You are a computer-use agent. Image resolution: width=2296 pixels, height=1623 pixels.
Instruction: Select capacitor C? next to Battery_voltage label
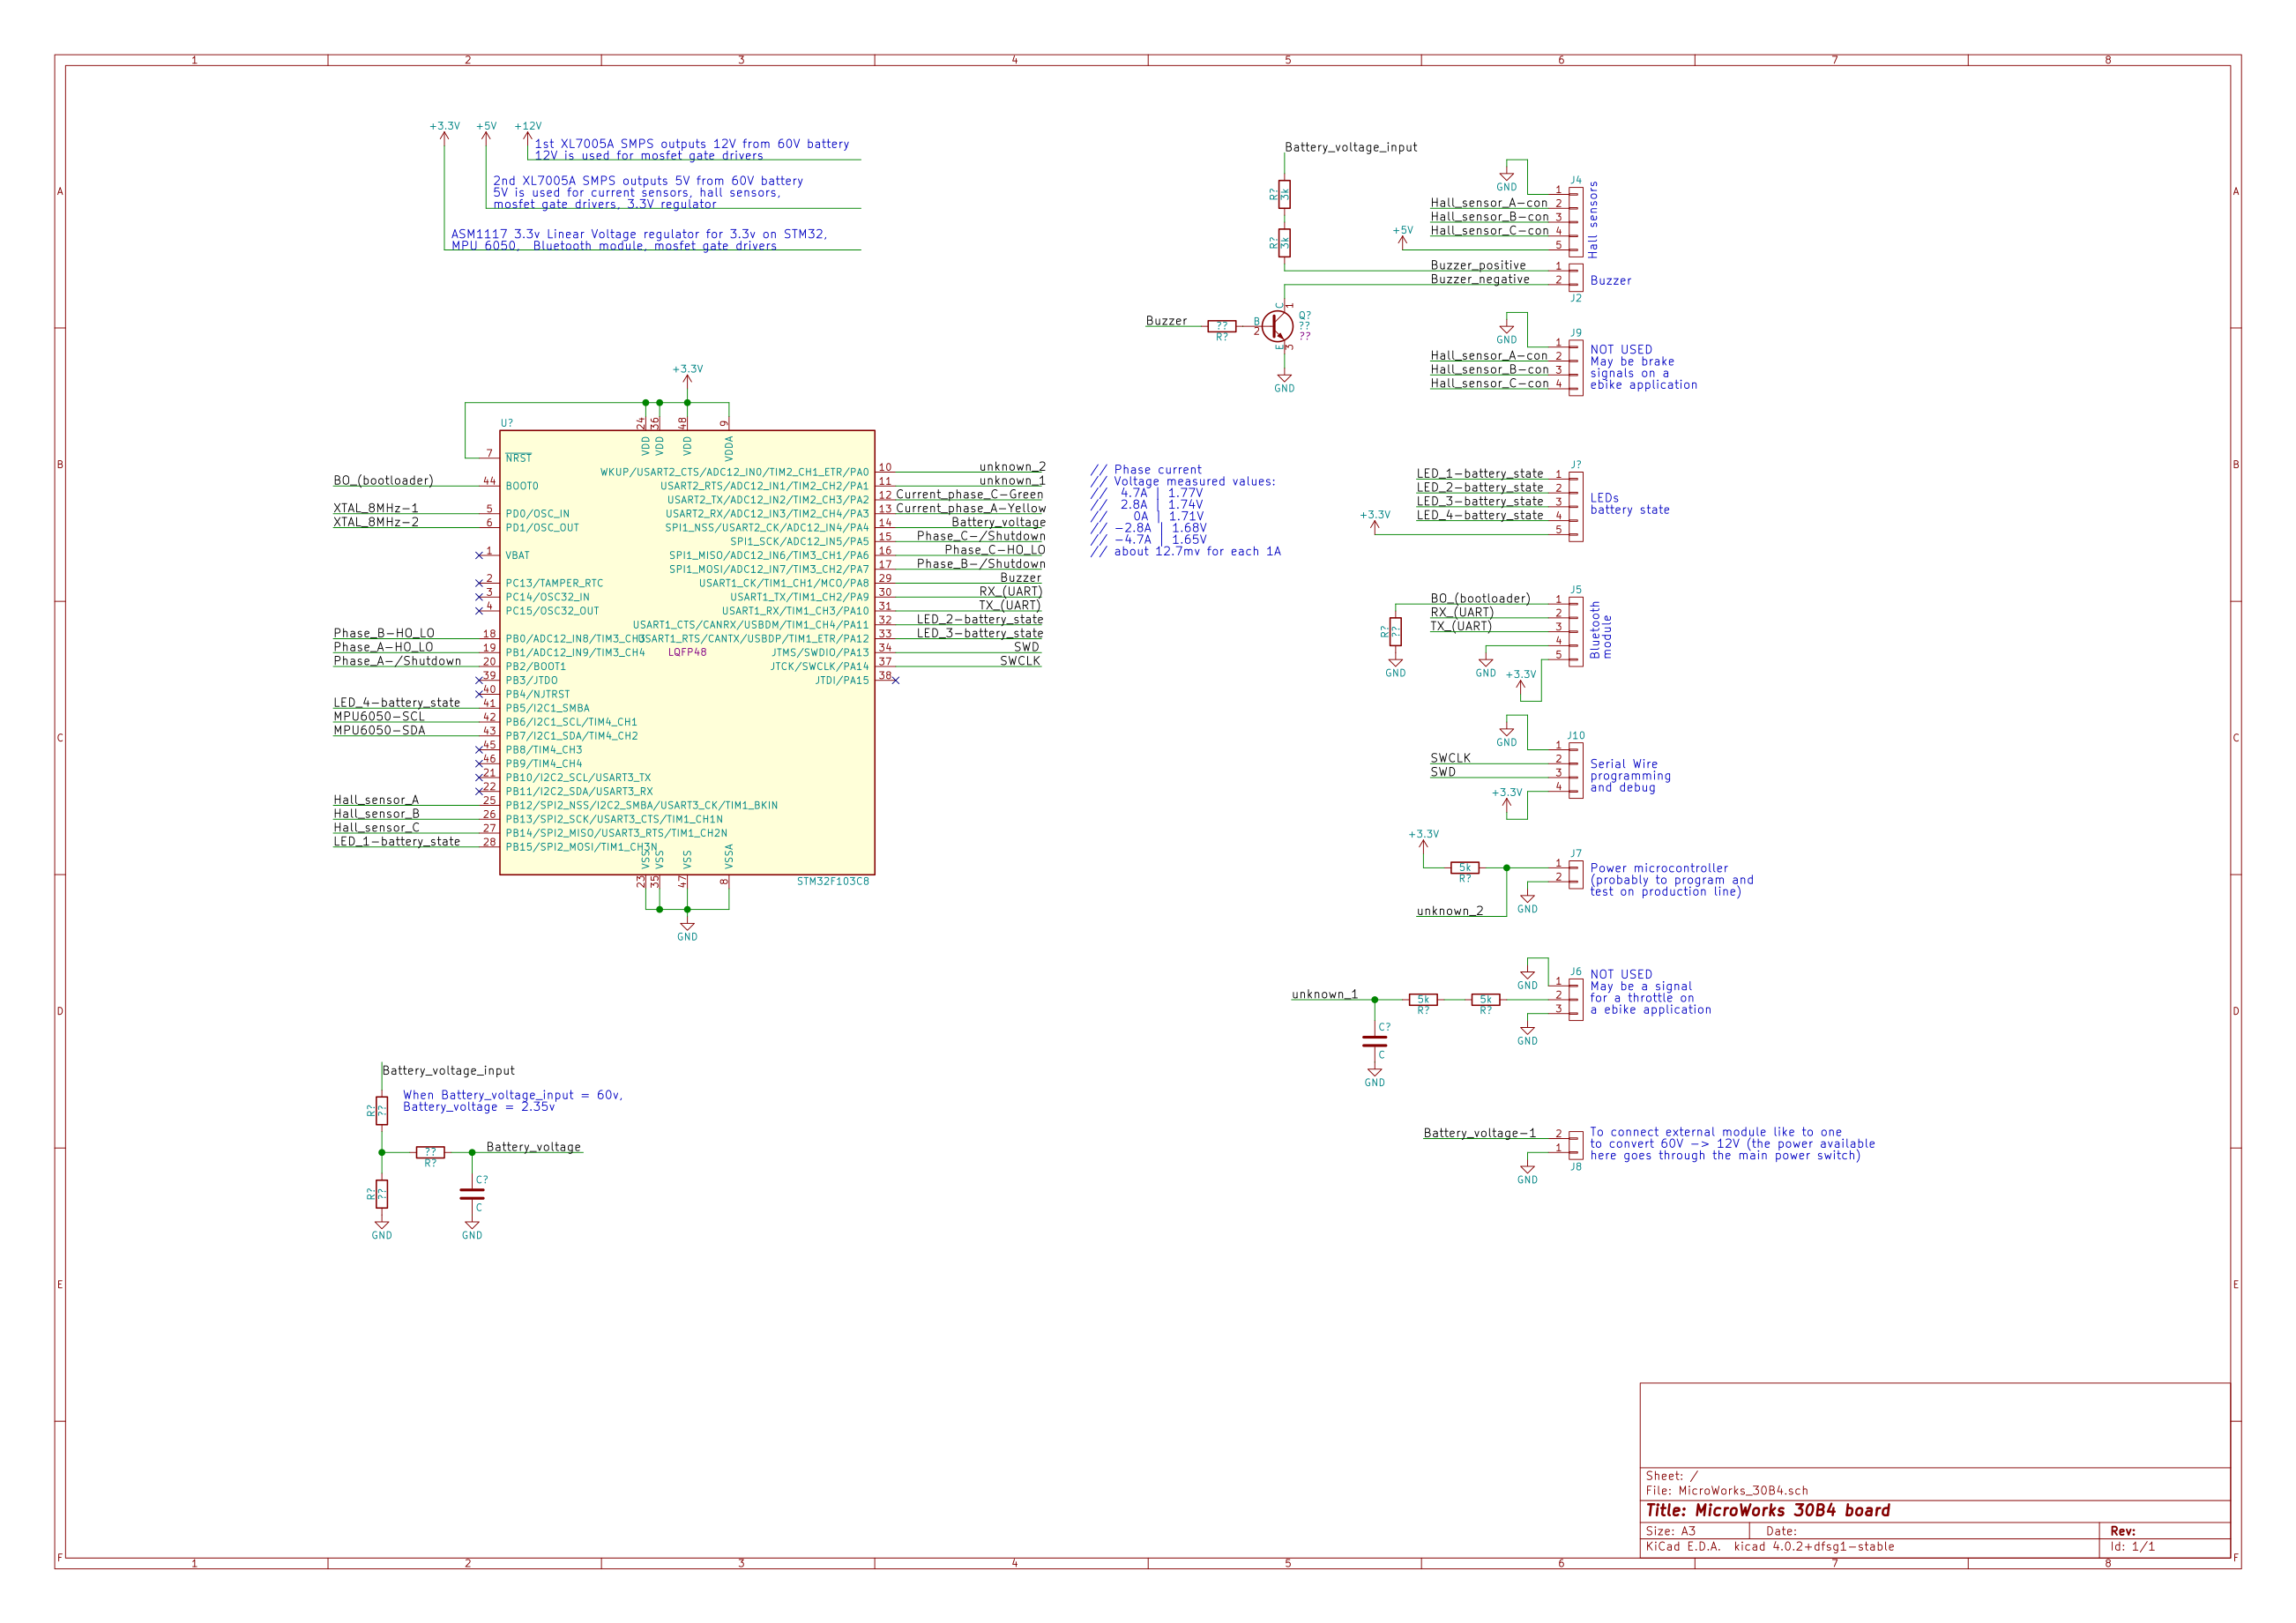point(472,1193)
